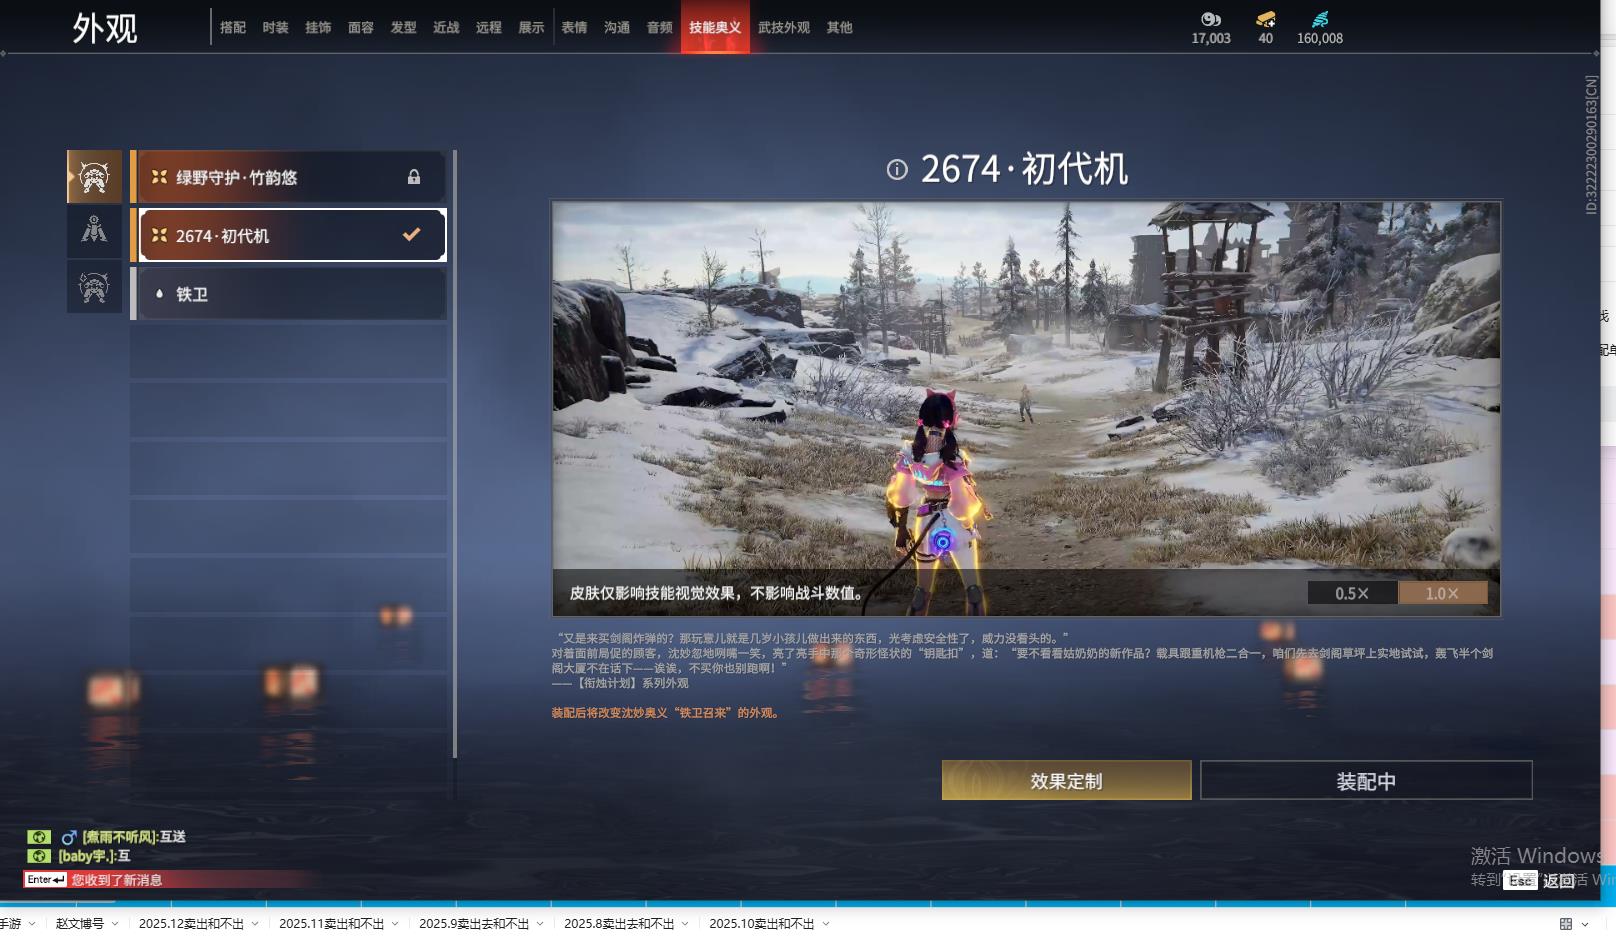Viewport: 1616px width, 939px height.
Task: Click the 17,003 currency amount
Action: (x=1211, y=39)
